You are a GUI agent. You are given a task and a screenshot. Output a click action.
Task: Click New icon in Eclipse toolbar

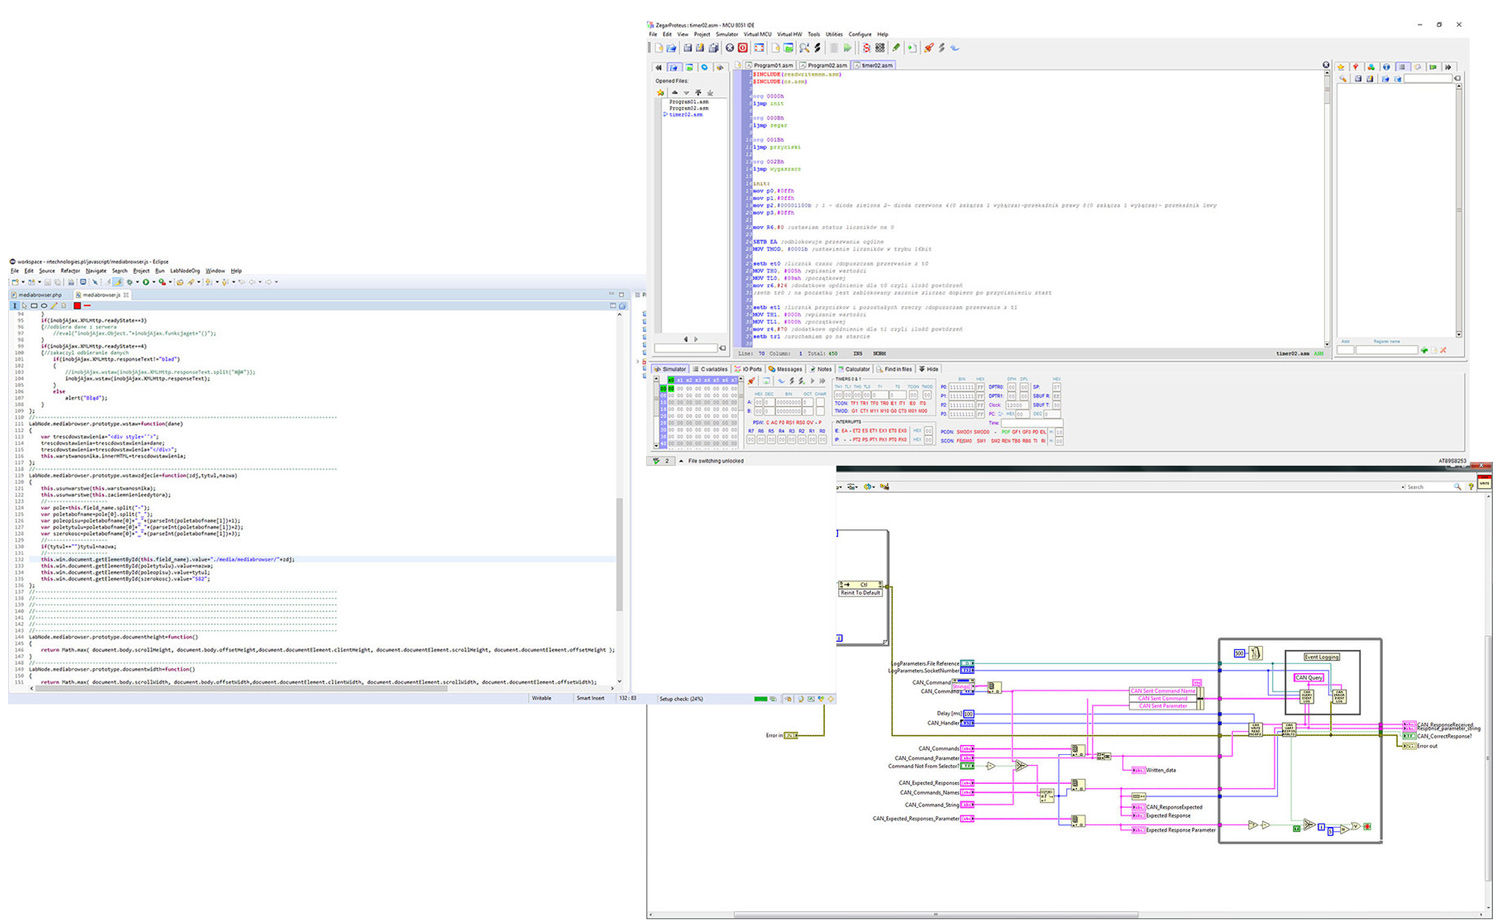click(x=15, y=282)
